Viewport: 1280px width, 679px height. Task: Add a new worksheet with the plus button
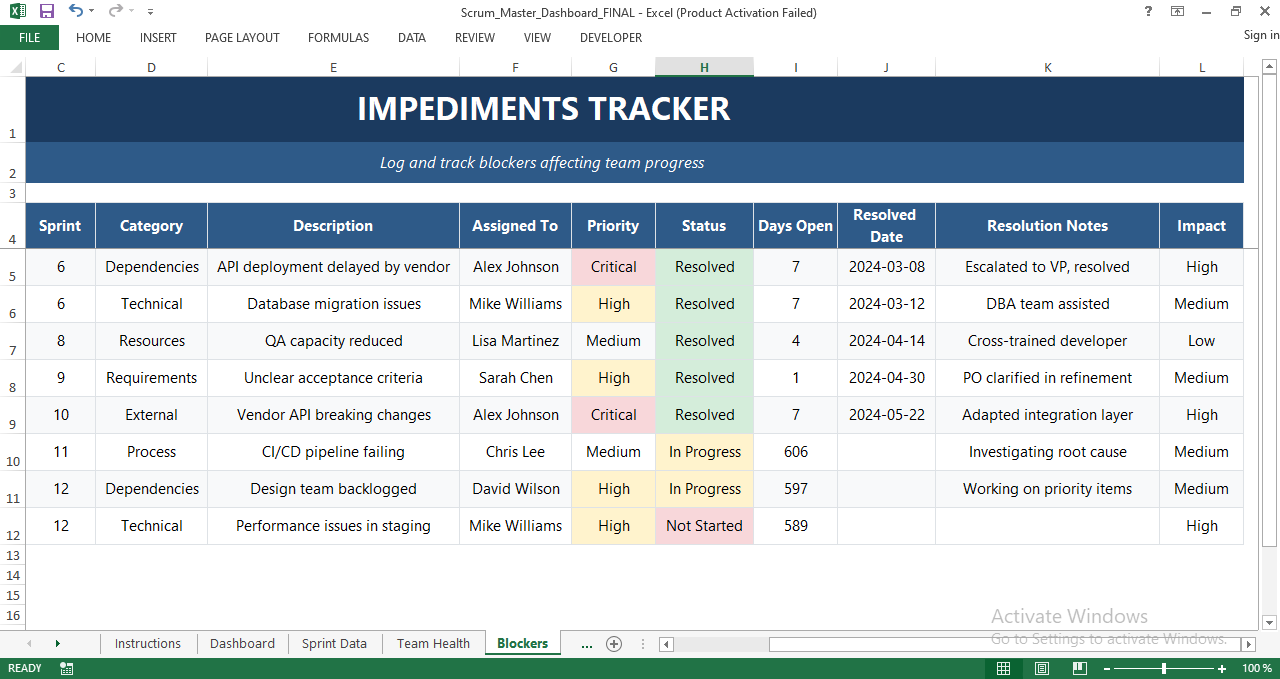click(614, 644)
